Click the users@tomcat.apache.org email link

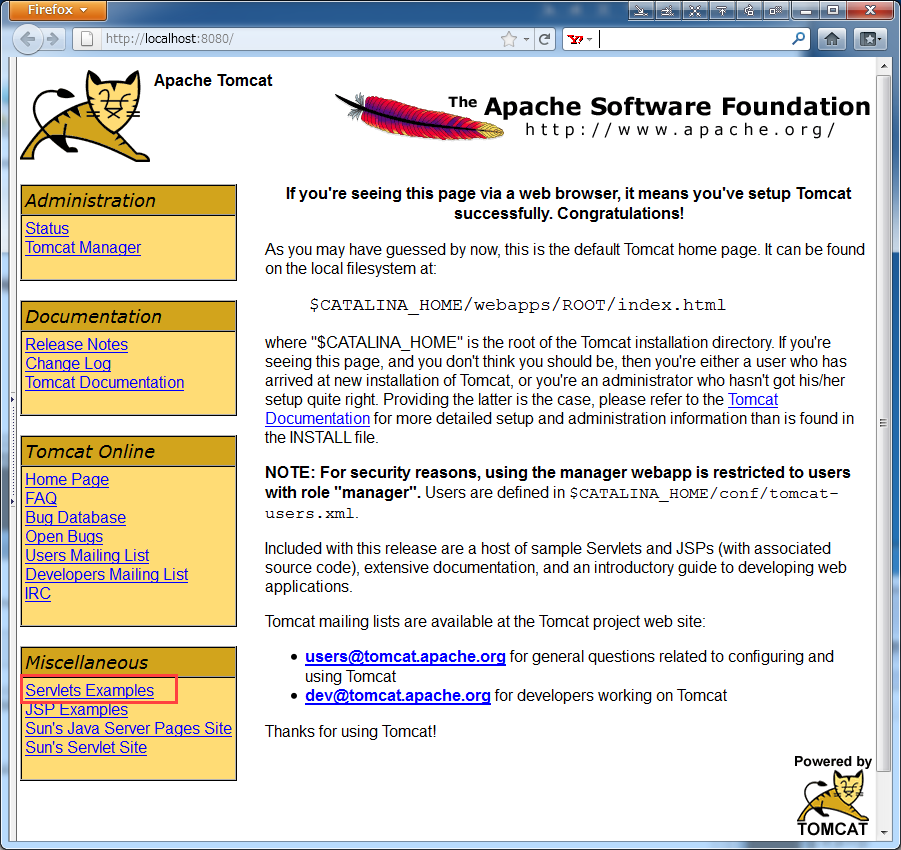[405, 657]
